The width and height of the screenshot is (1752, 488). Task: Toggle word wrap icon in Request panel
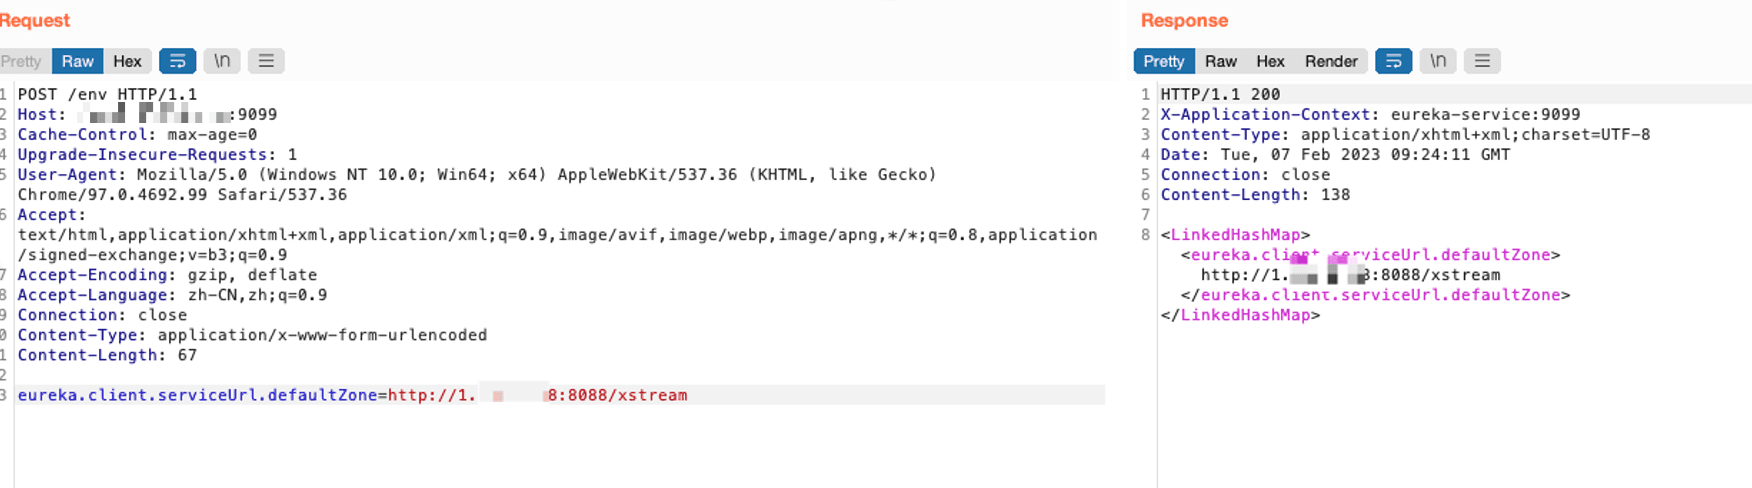pos(177,61)
